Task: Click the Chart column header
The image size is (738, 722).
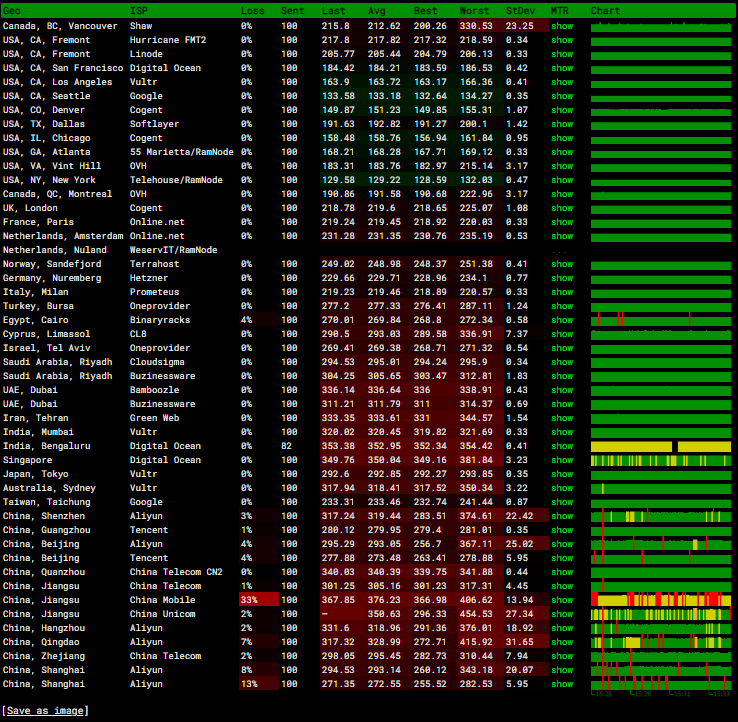Action: (x=605, y=11)
